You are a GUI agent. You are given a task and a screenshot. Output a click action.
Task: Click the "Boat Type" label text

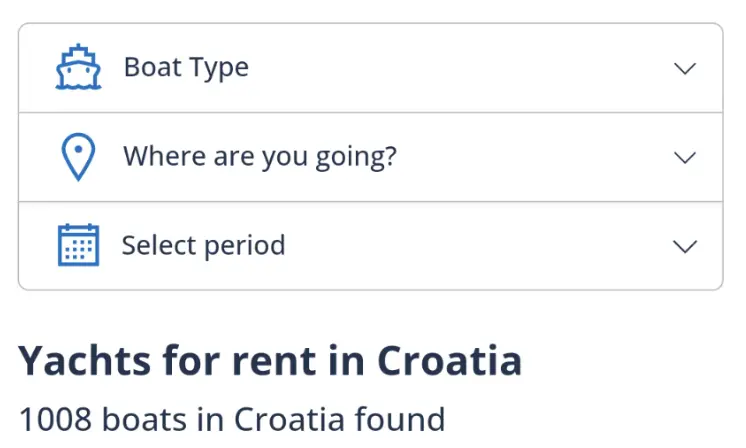click(186, 68)
